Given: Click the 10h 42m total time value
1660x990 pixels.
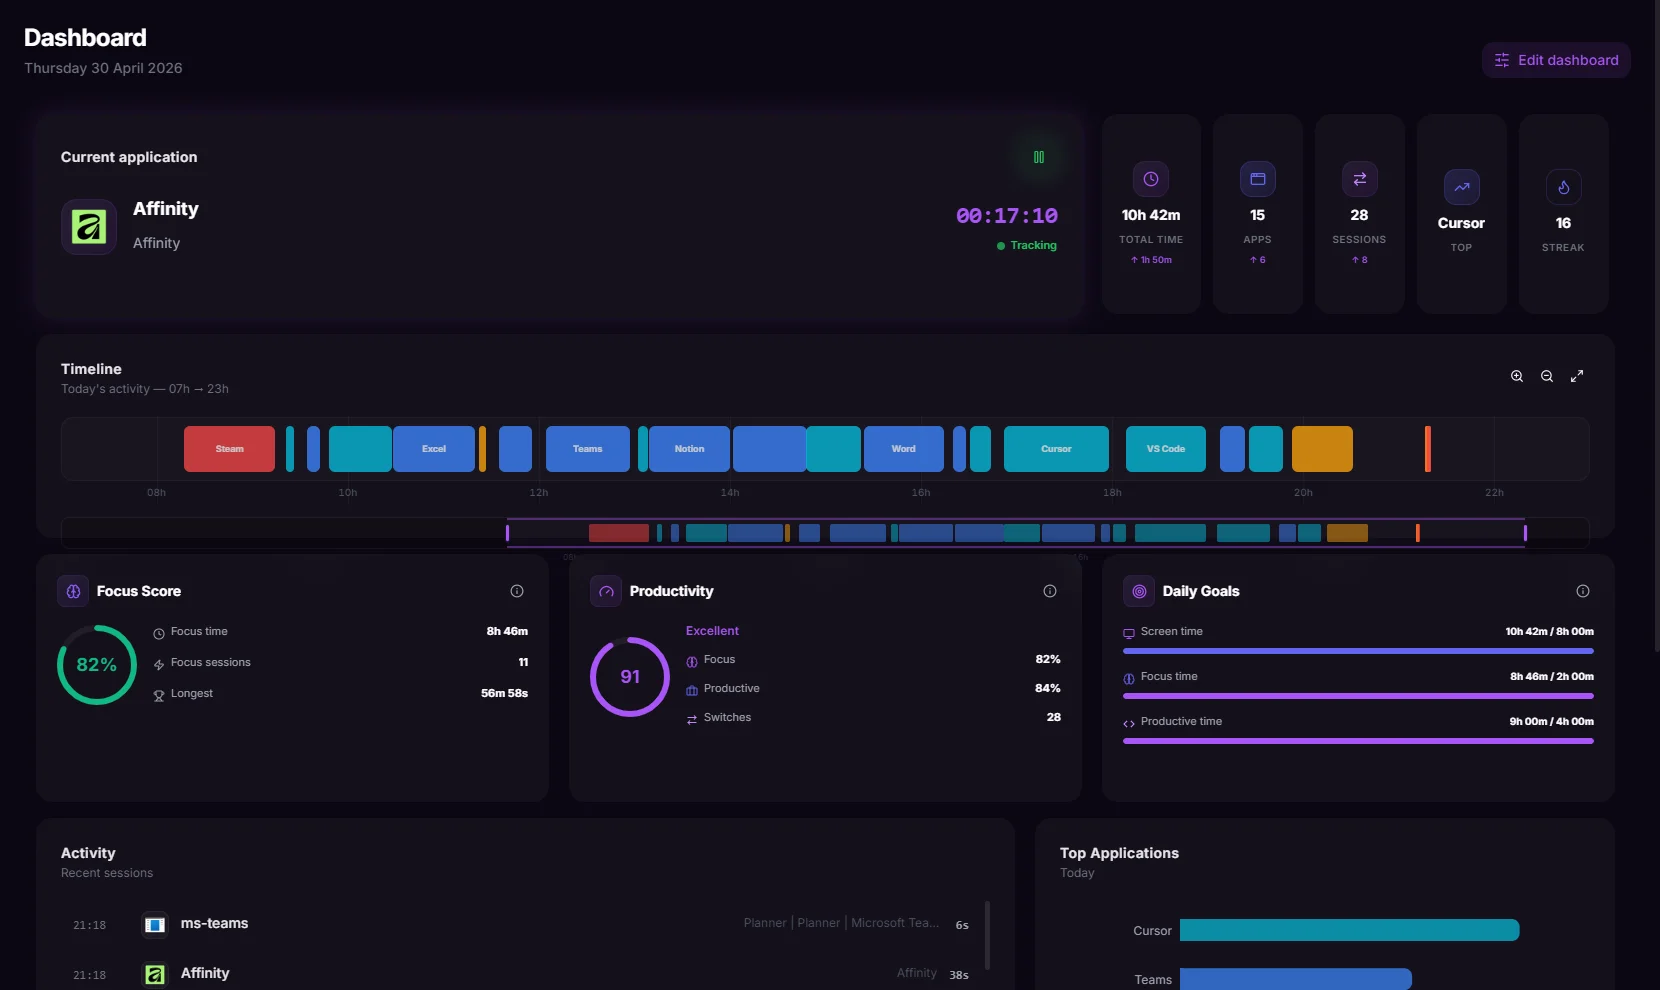Looking at the screenshot, I should 1151,215.
